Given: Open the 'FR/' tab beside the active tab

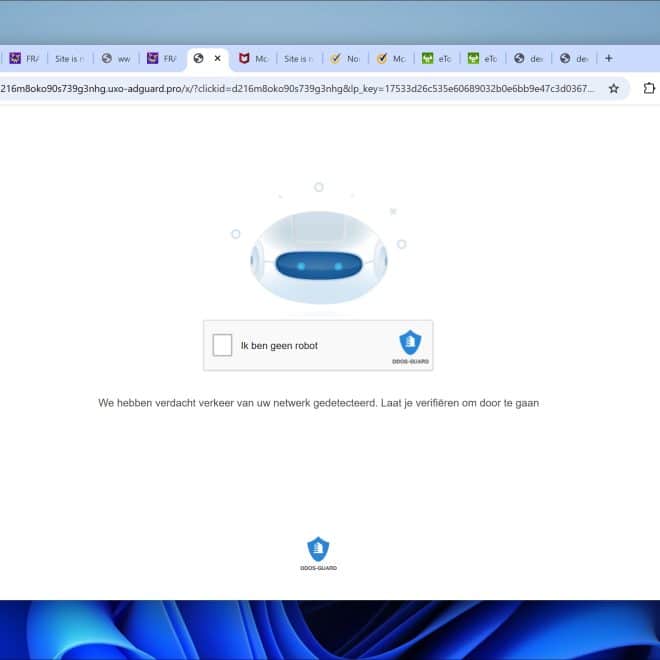Looking at the screenshot, I should 162,59.
